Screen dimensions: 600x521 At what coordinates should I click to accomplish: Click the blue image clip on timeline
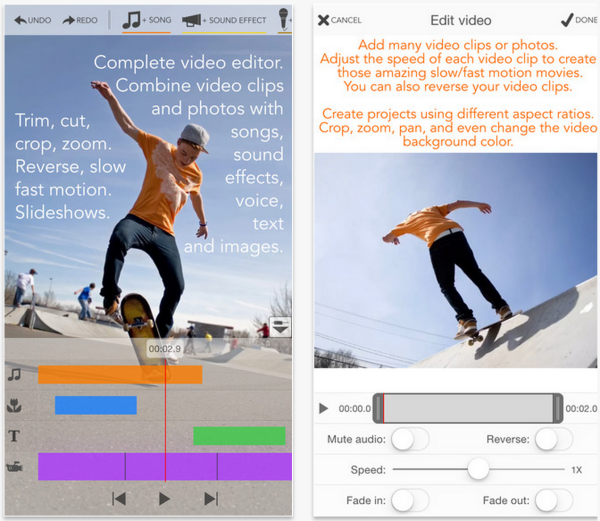click(x=96, y=405)
